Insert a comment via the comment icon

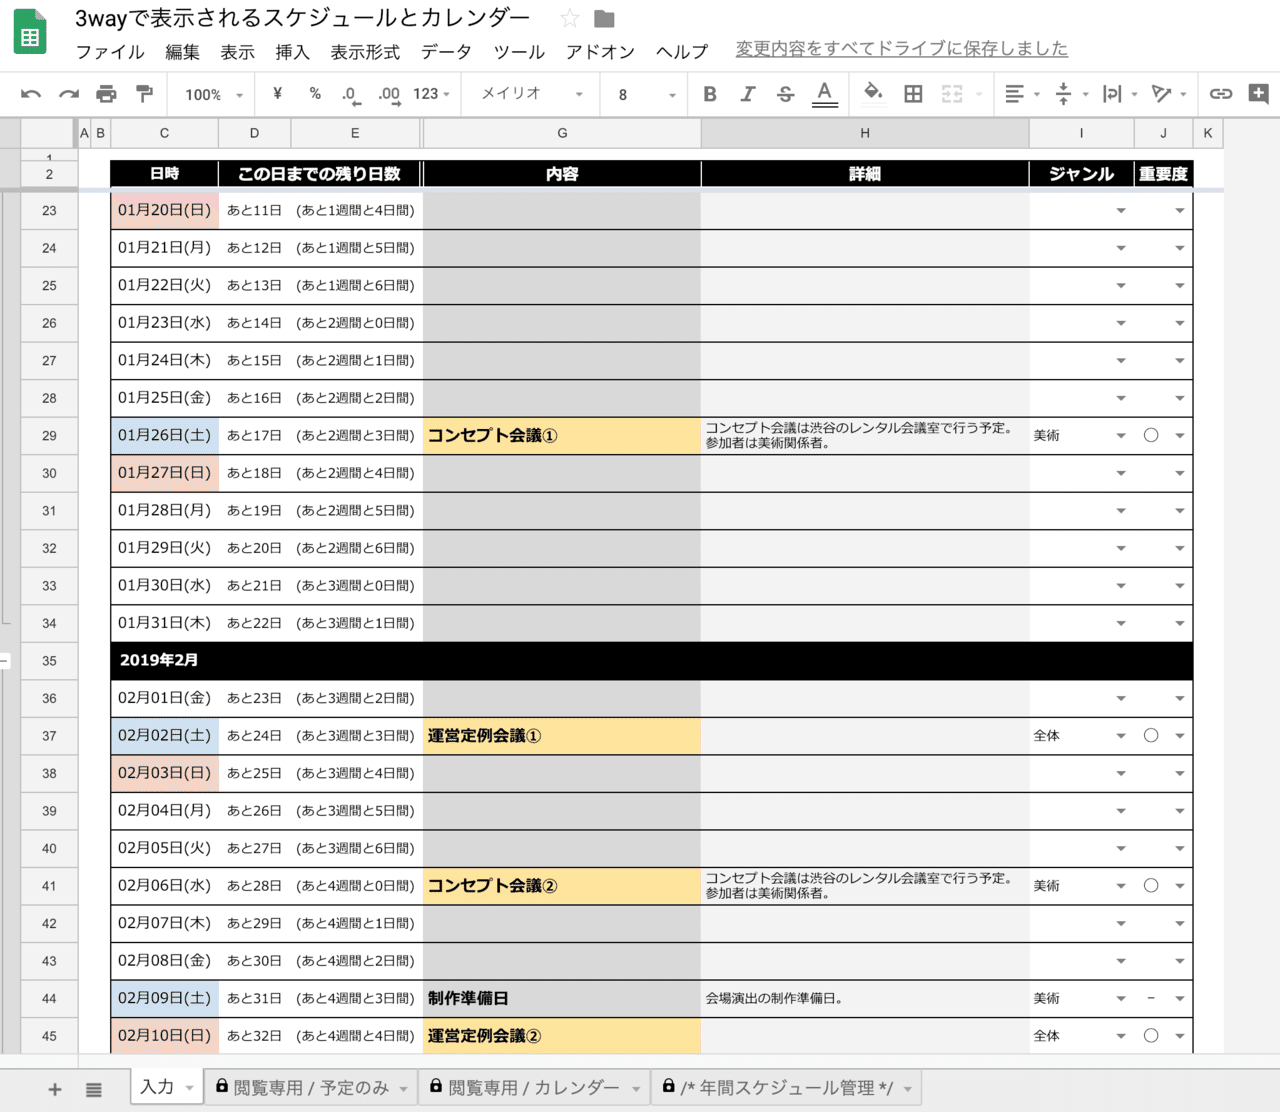[x=1257, y=93]
